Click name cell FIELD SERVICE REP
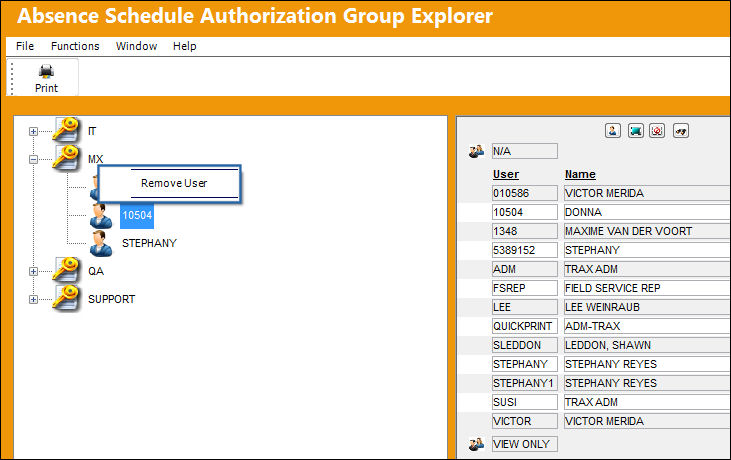 [x=647, y=288]
